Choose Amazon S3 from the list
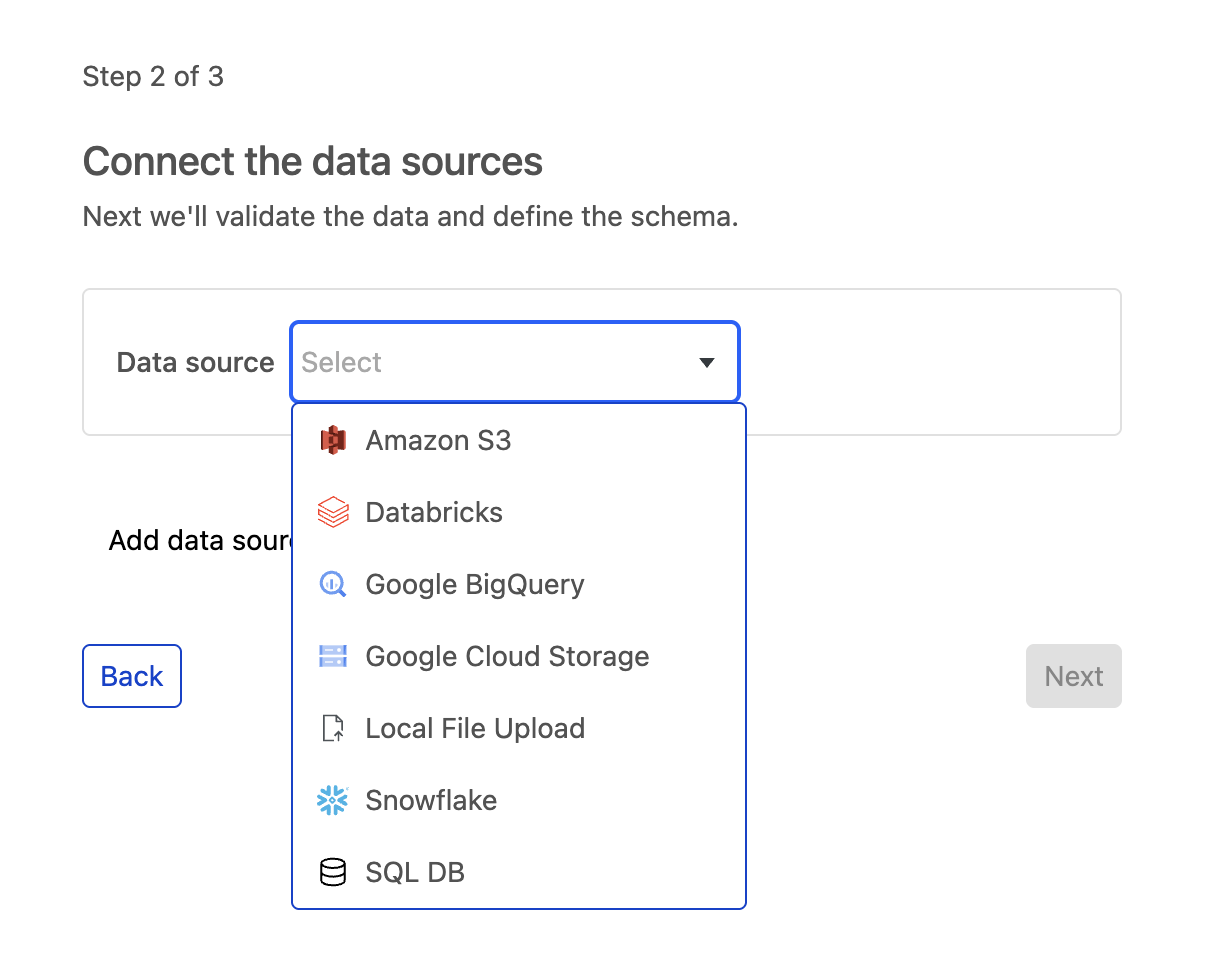This screenshot has height=960, width=1216. pos(519,440)
